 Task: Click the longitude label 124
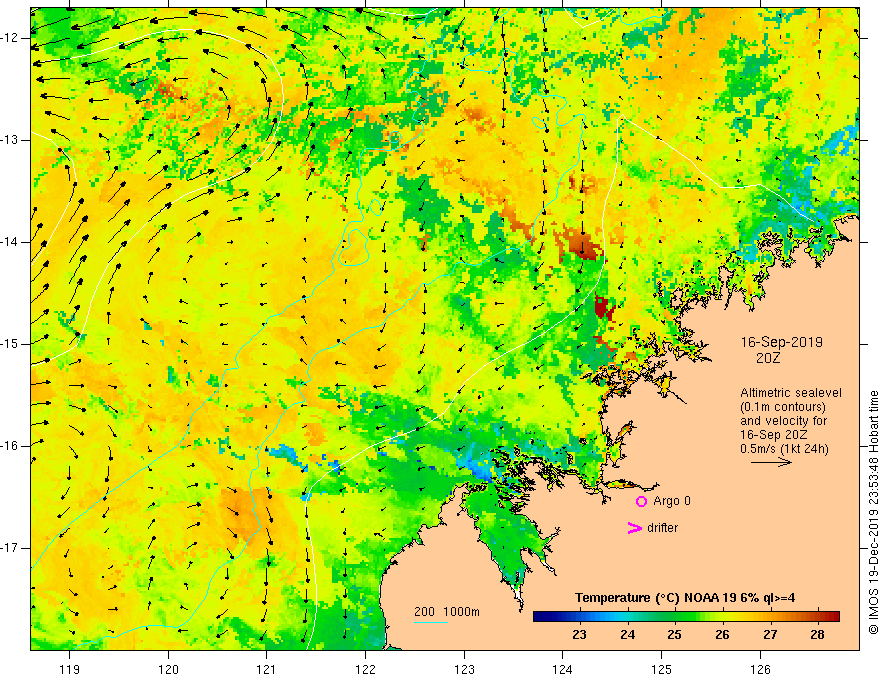click(x=562, y=669)
